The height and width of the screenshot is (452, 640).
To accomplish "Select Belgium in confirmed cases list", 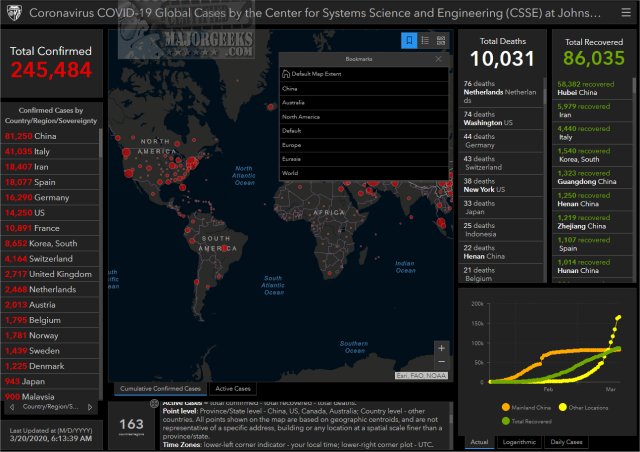I will click(x=50, y=320).
